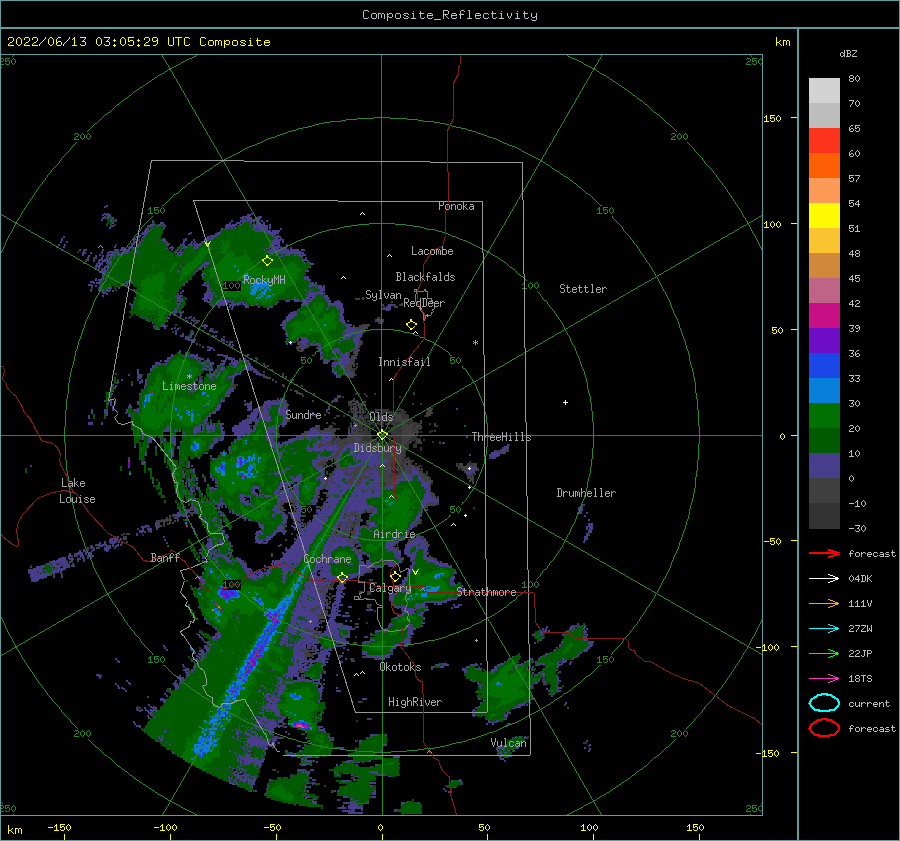Click the Stettler town label
The image size is (900, 841).
coord(583,289)
